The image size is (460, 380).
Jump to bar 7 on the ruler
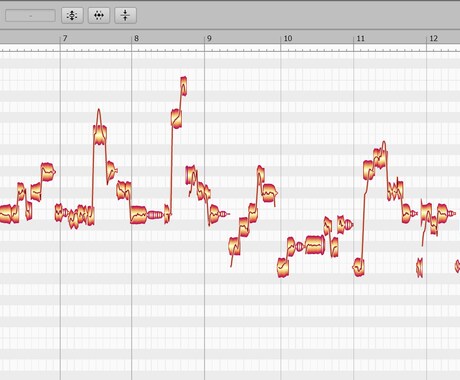(x=65, y=38)
